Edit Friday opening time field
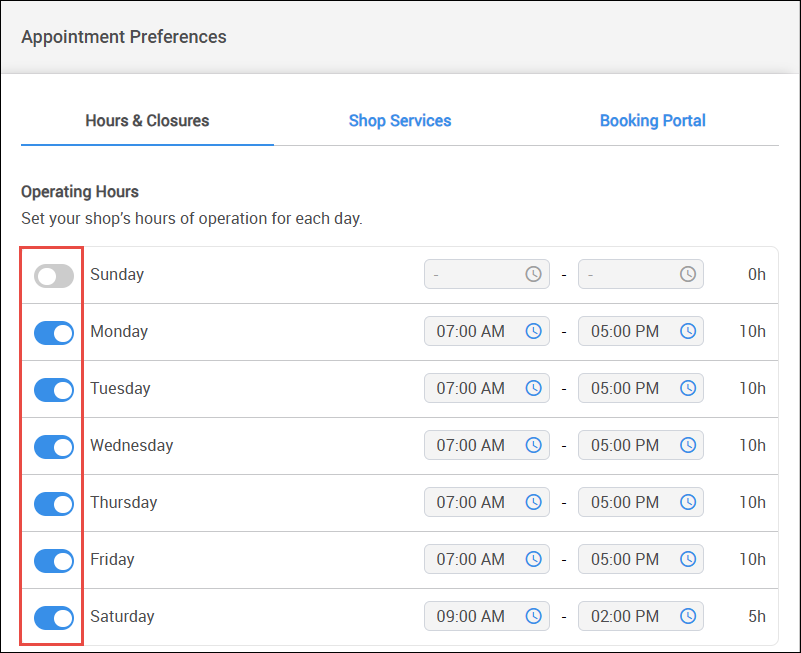This screenshot has height=653, width=801. pyautogui.click(x=487, y=559)
